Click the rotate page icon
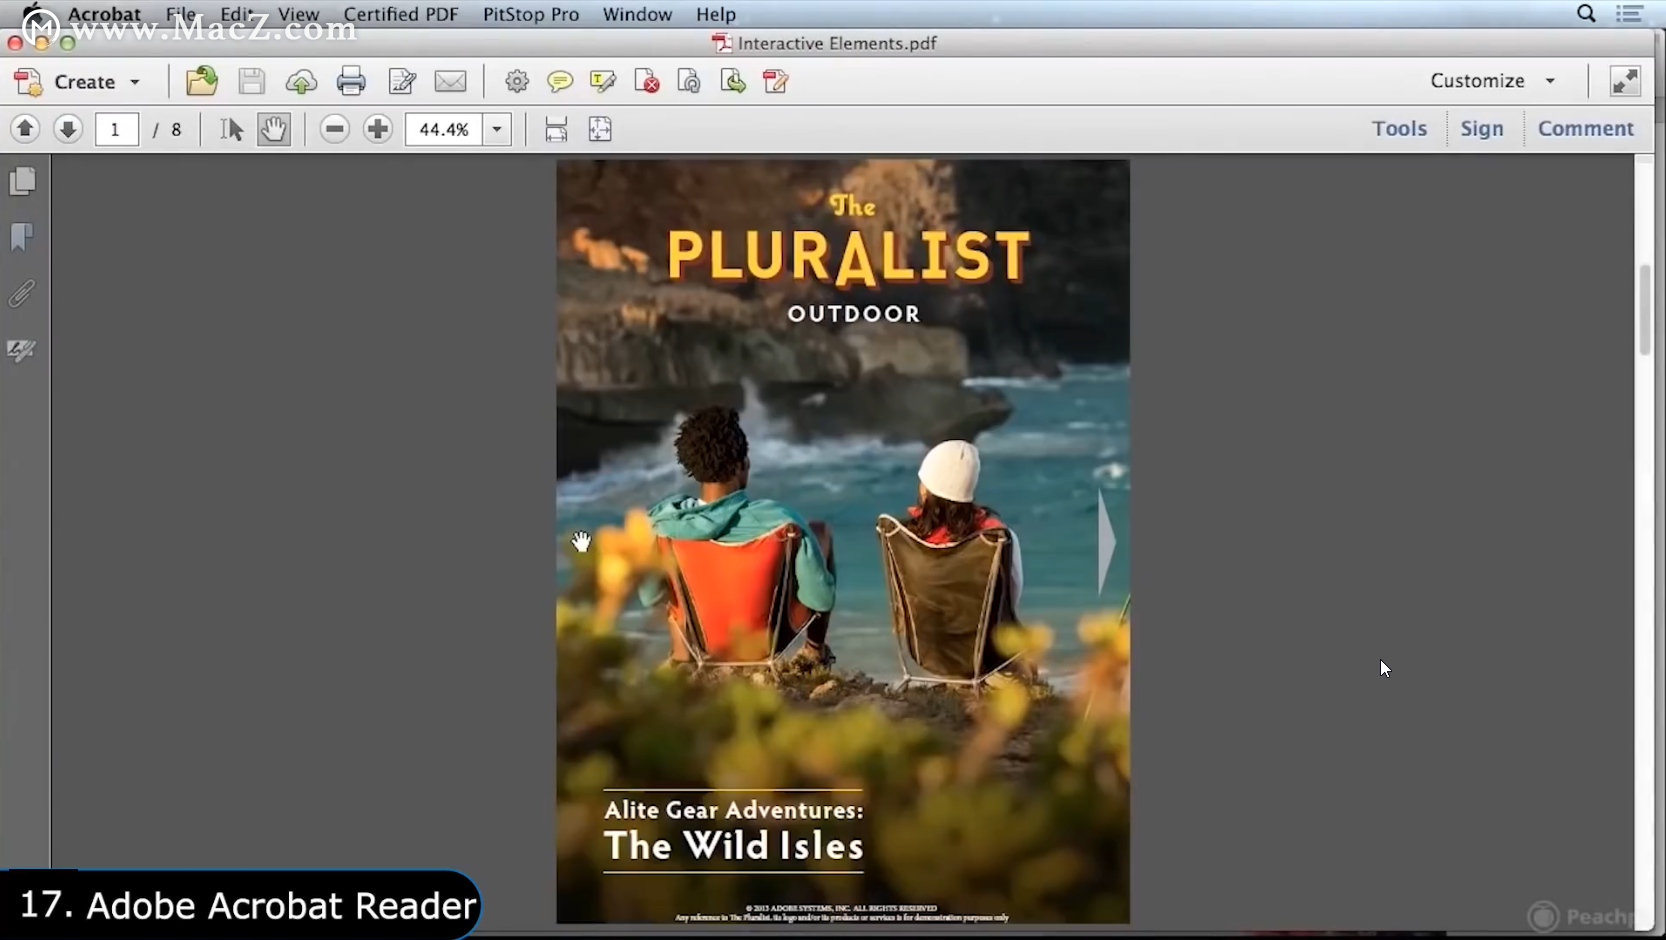The image size is (1666, 940). click(689, 81)
